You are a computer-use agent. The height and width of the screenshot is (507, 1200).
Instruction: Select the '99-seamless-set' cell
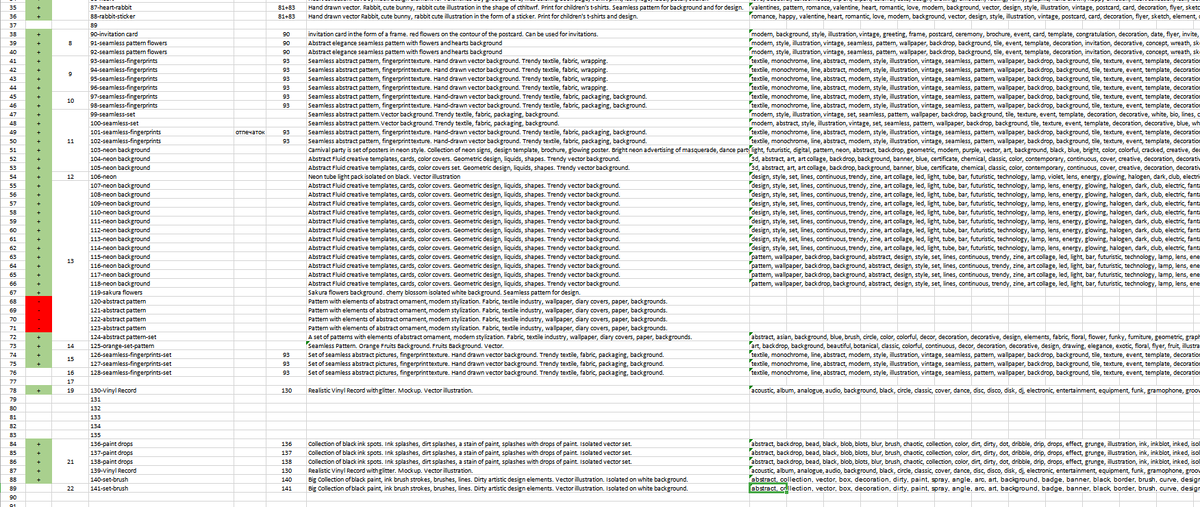tap(160, 114)
